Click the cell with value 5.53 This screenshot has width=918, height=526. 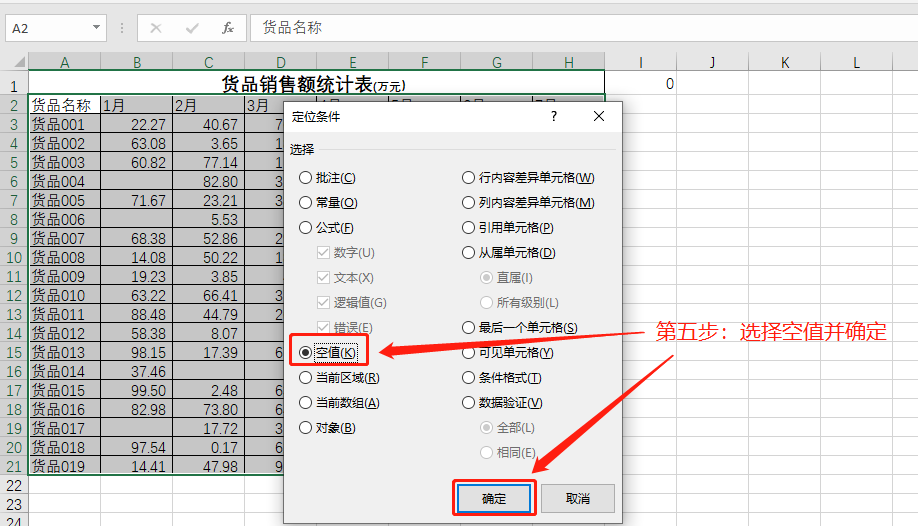[208, 219]
